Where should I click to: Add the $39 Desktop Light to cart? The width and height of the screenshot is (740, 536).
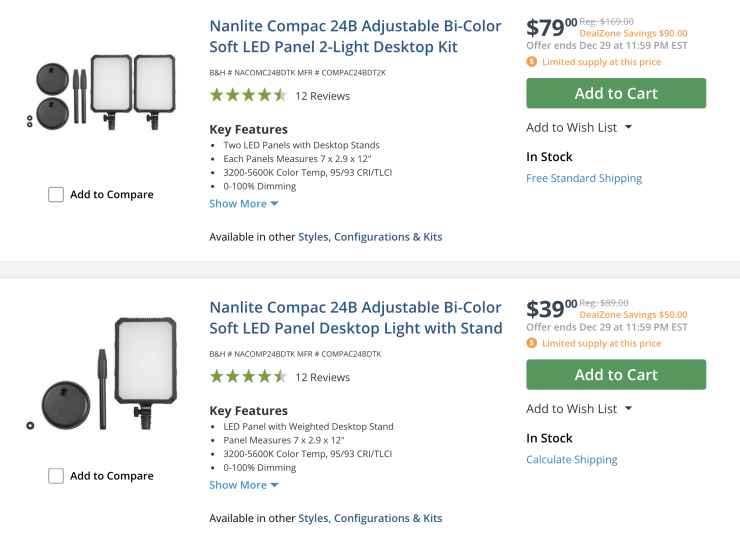[x=616, y=374]
